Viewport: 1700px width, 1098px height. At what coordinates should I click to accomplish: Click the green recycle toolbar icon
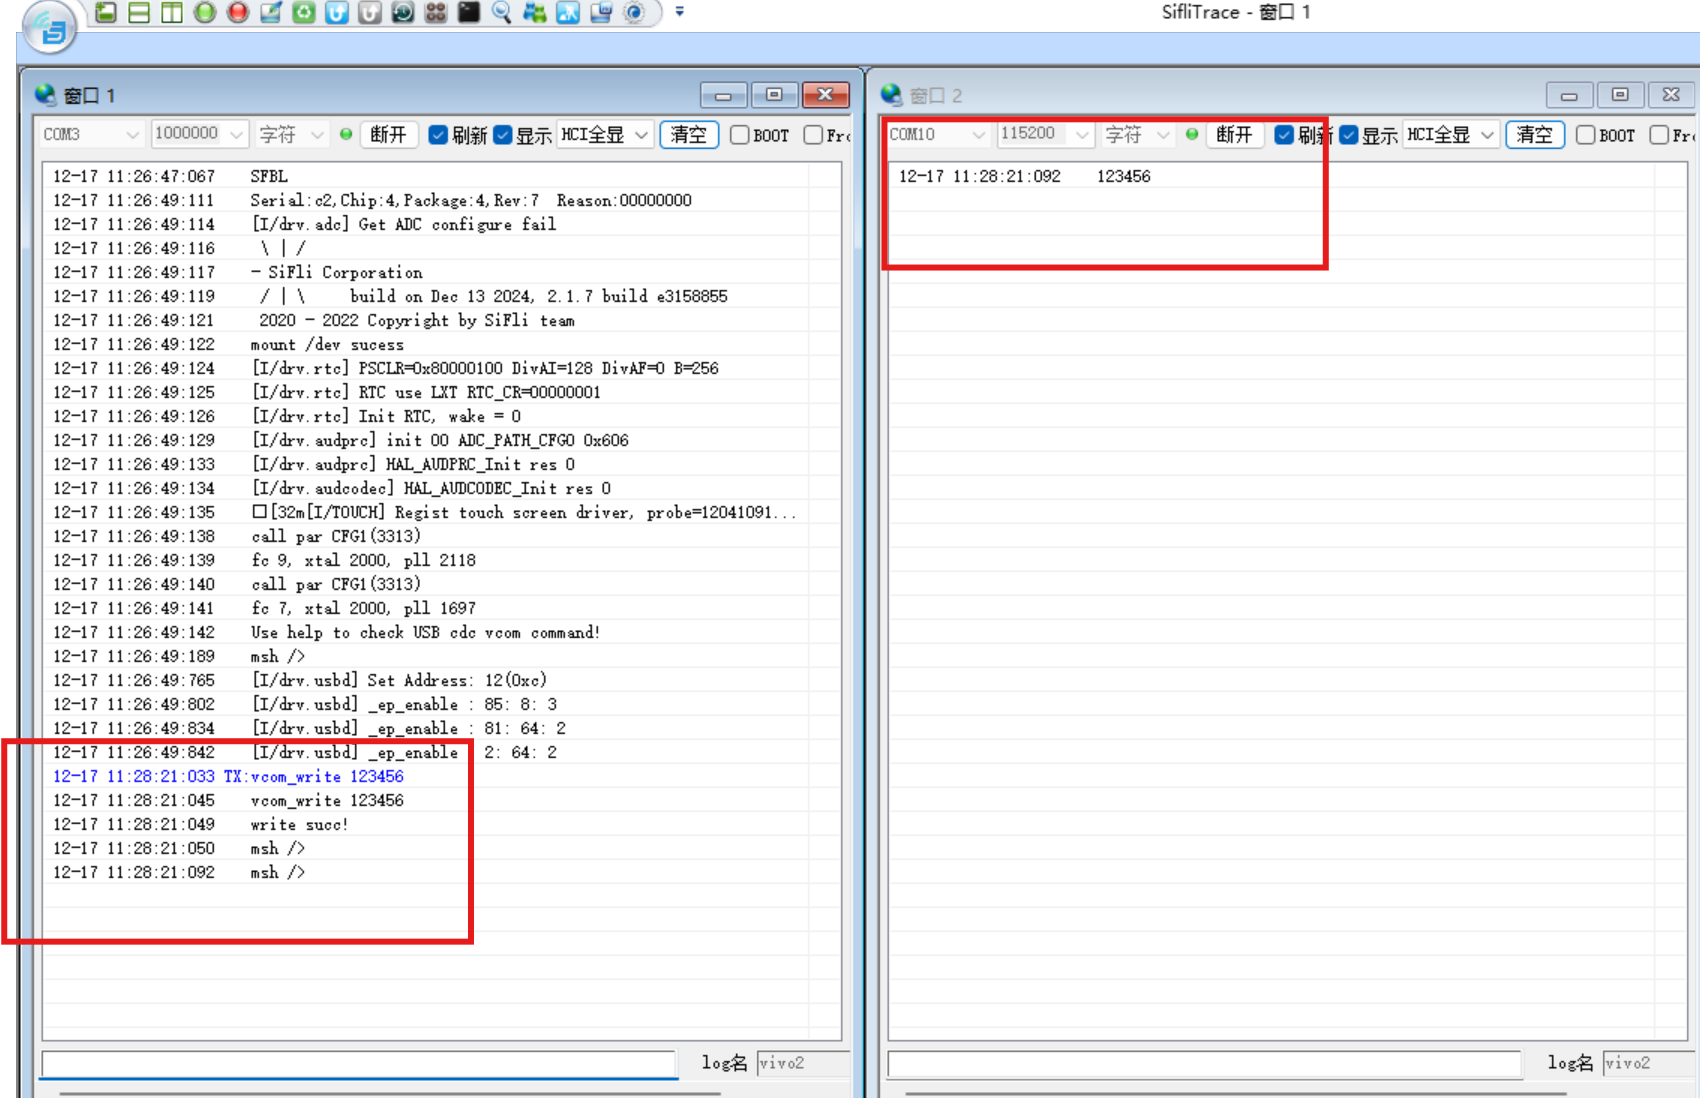coord(304,12)
